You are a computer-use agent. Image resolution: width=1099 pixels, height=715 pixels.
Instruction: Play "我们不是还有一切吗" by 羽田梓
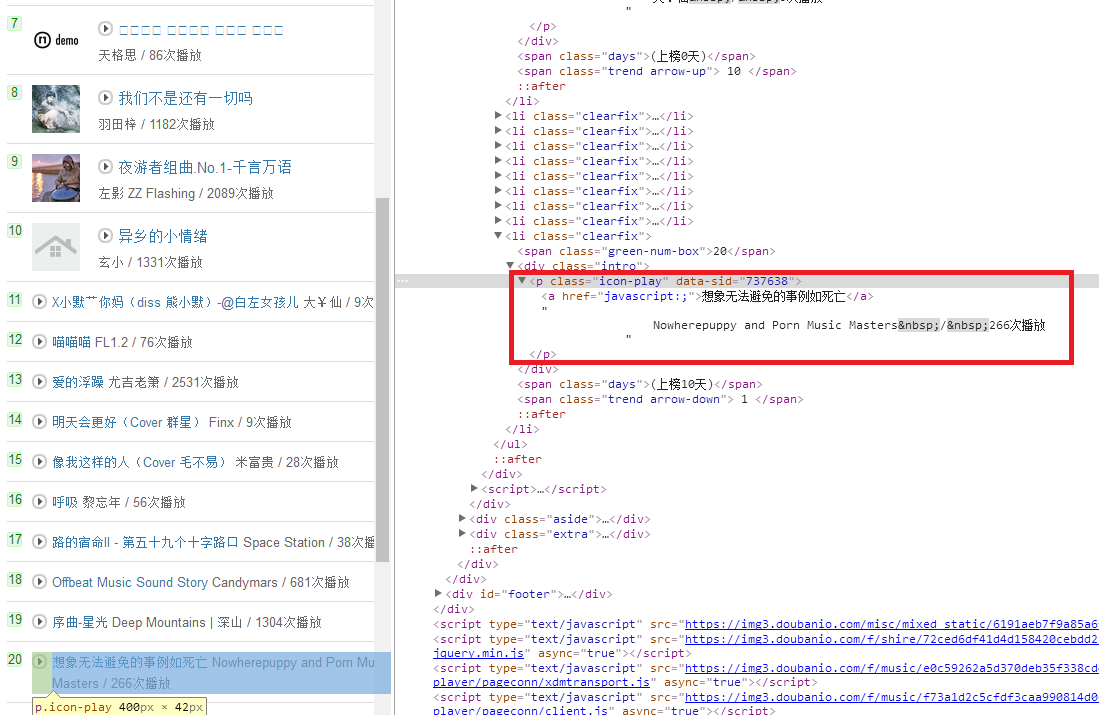click(x=105, y=99)
